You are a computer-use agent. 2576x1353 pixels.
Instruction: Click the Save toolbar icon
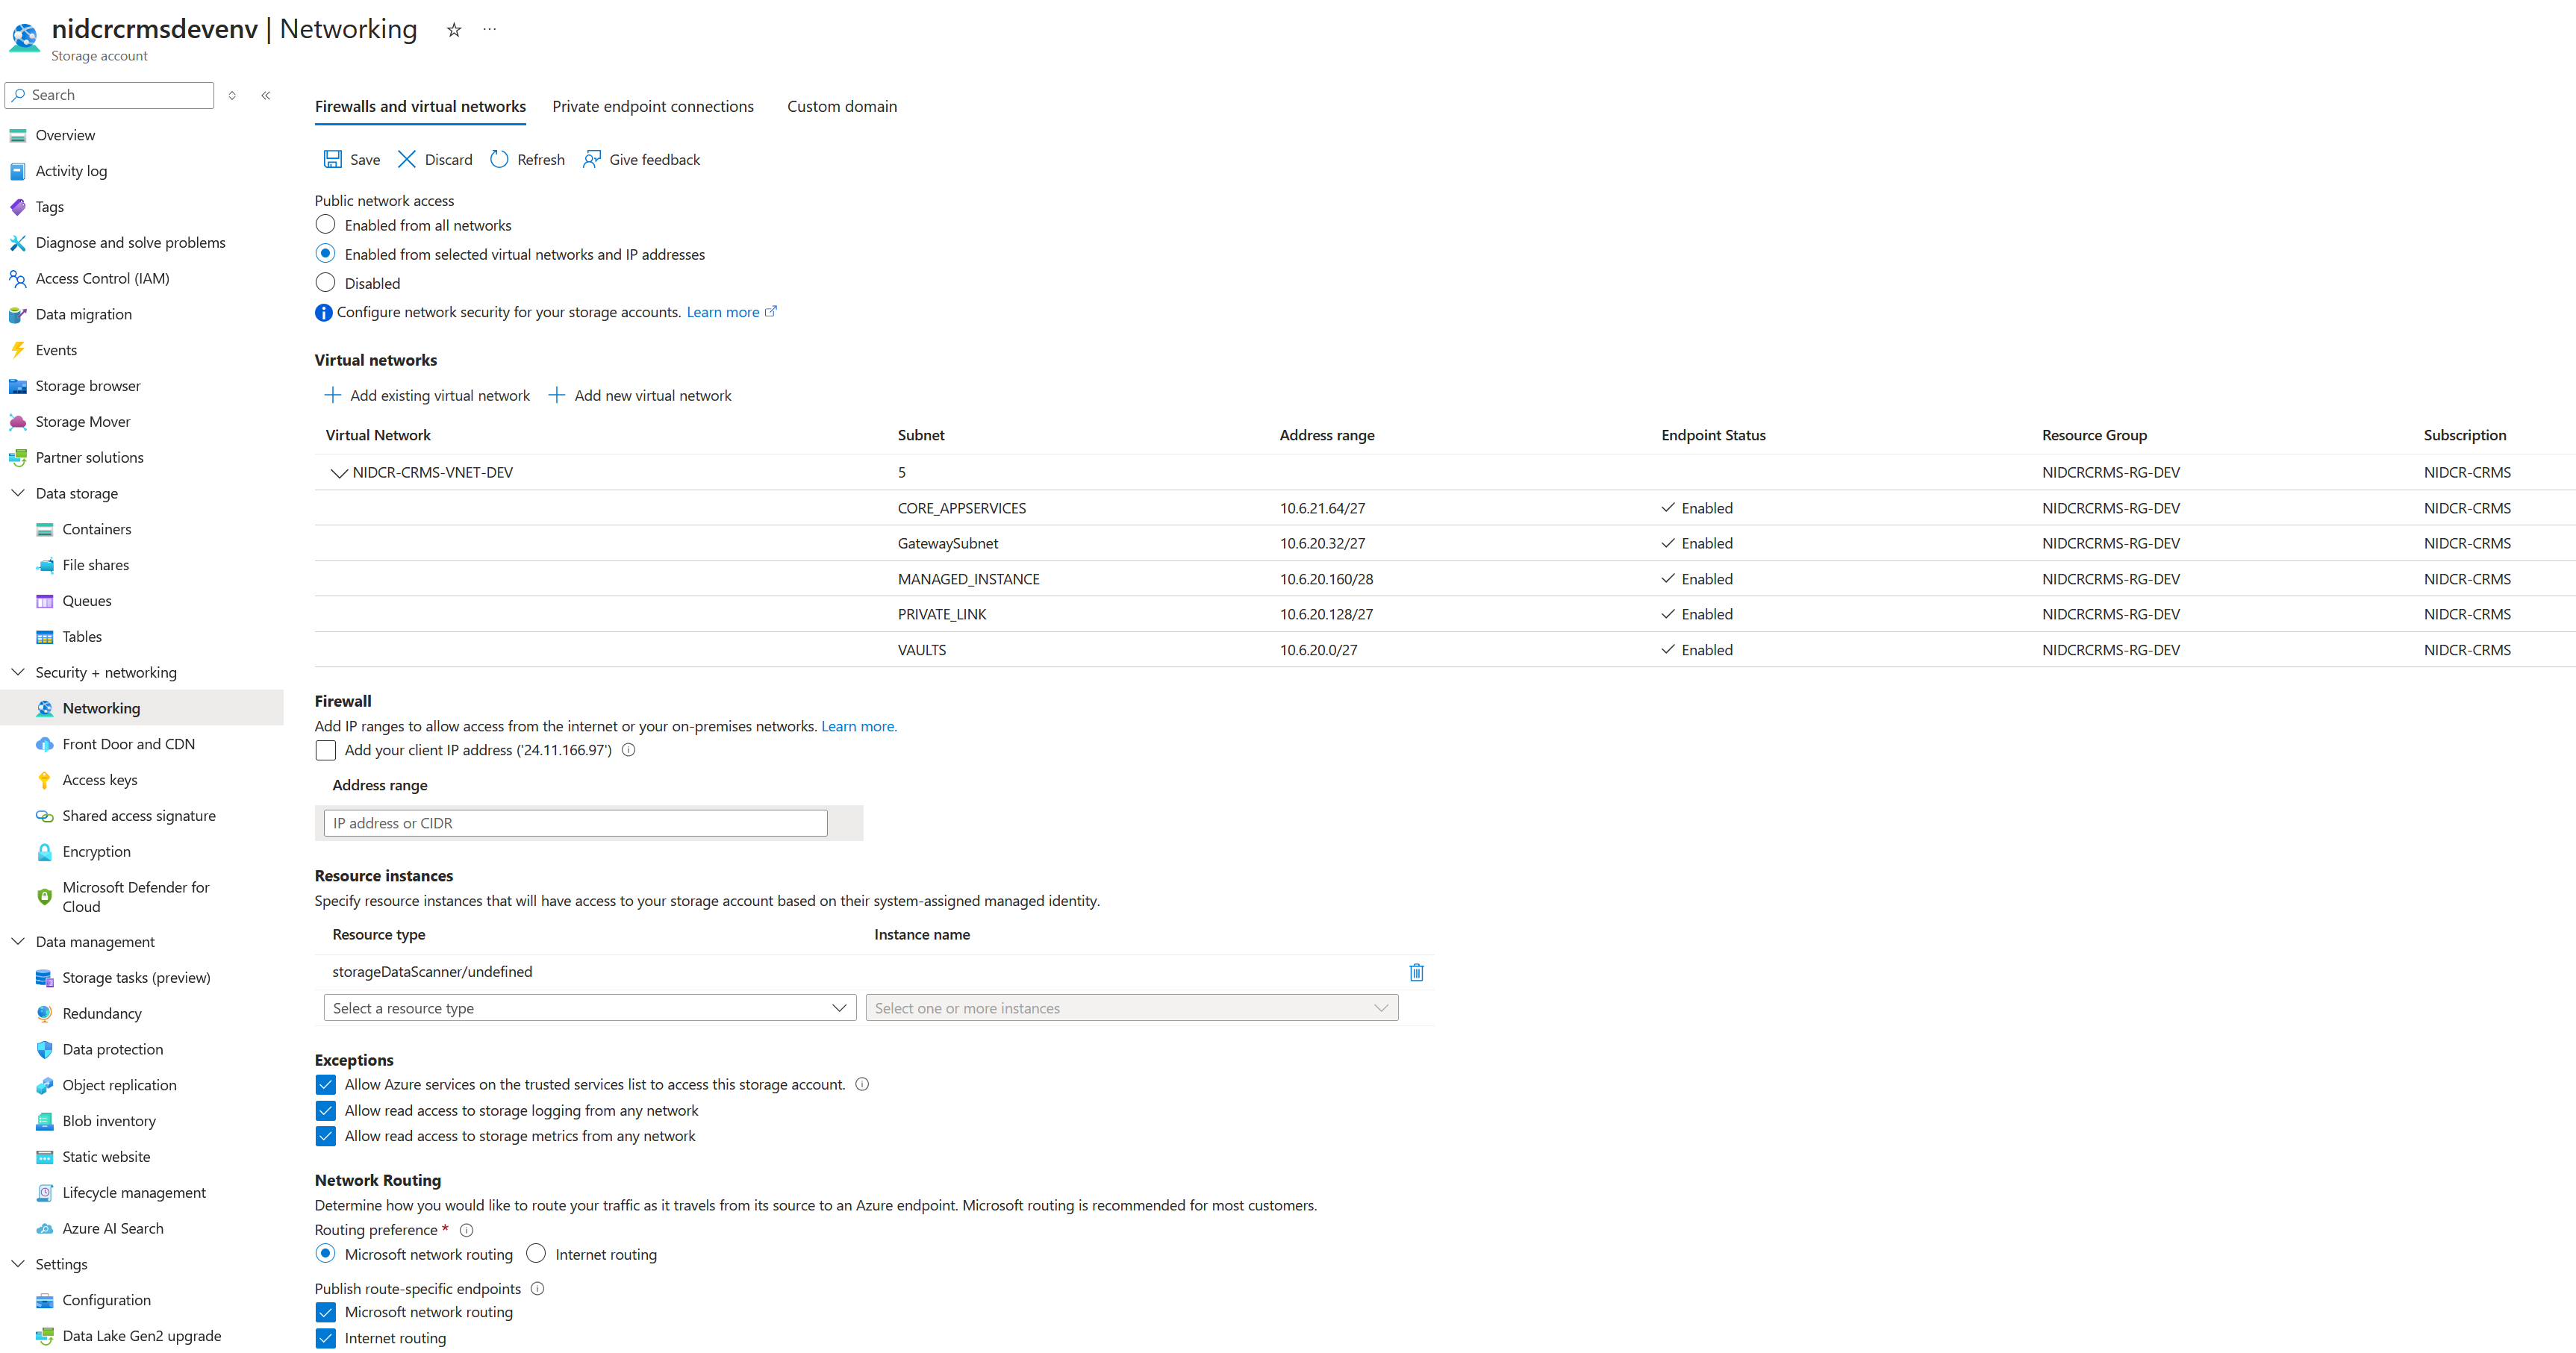[x=332, y=159]
